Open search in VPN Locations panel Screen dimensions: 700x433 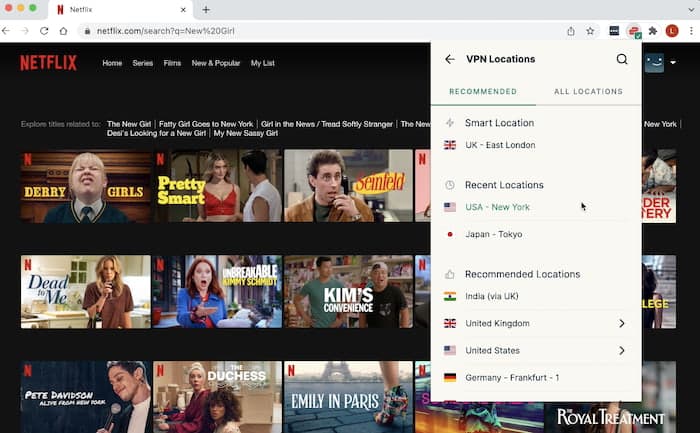click(x=622, y=59)
